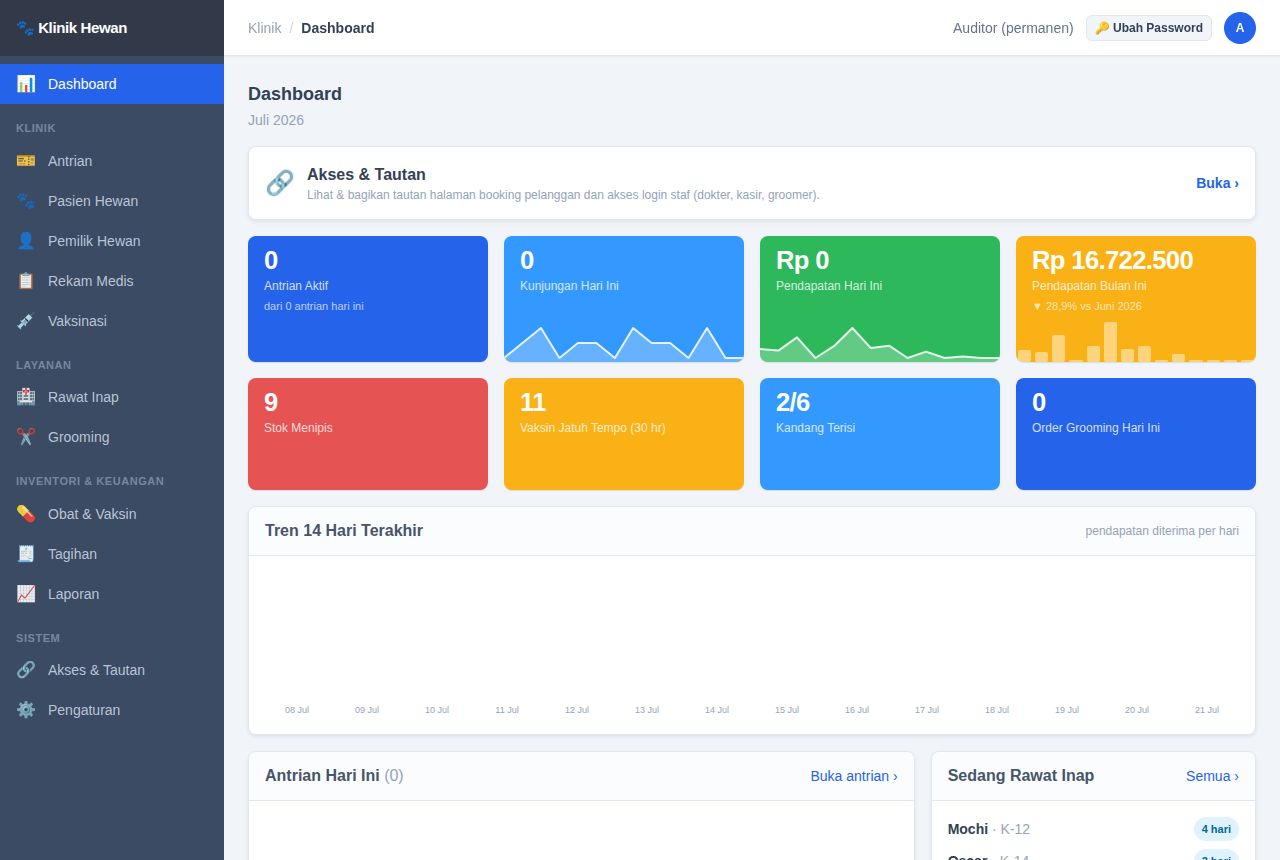The width and height of the screenshot is (1280, 860).
Task: Open Tagihan from sidebar
Action: 112,554
